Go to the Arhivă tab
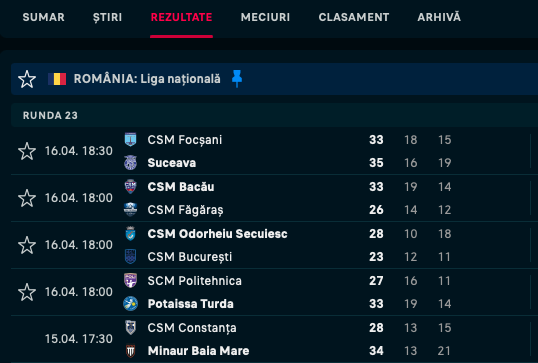Image resolution: width=538 pixels, height=363 pixels. tap(439, 17)
